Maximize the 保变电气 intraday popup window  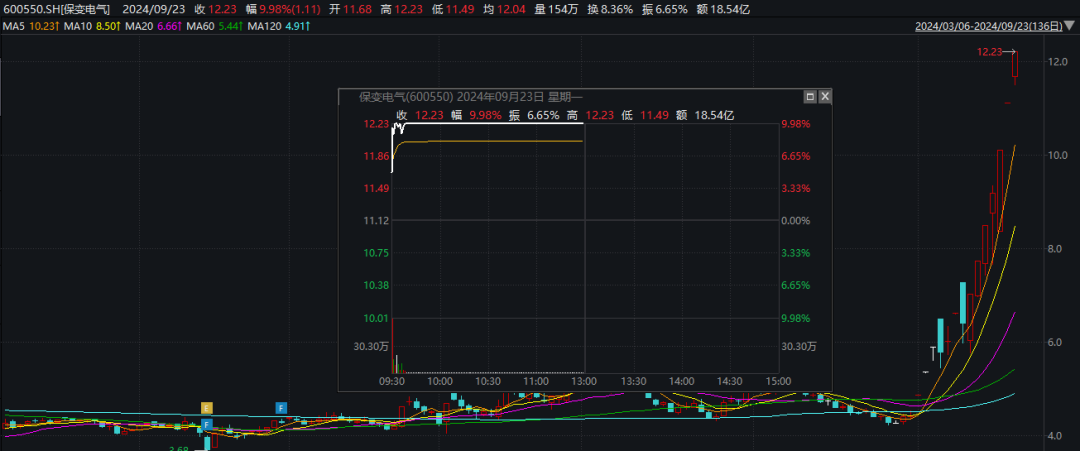click(x=810, y=98)
